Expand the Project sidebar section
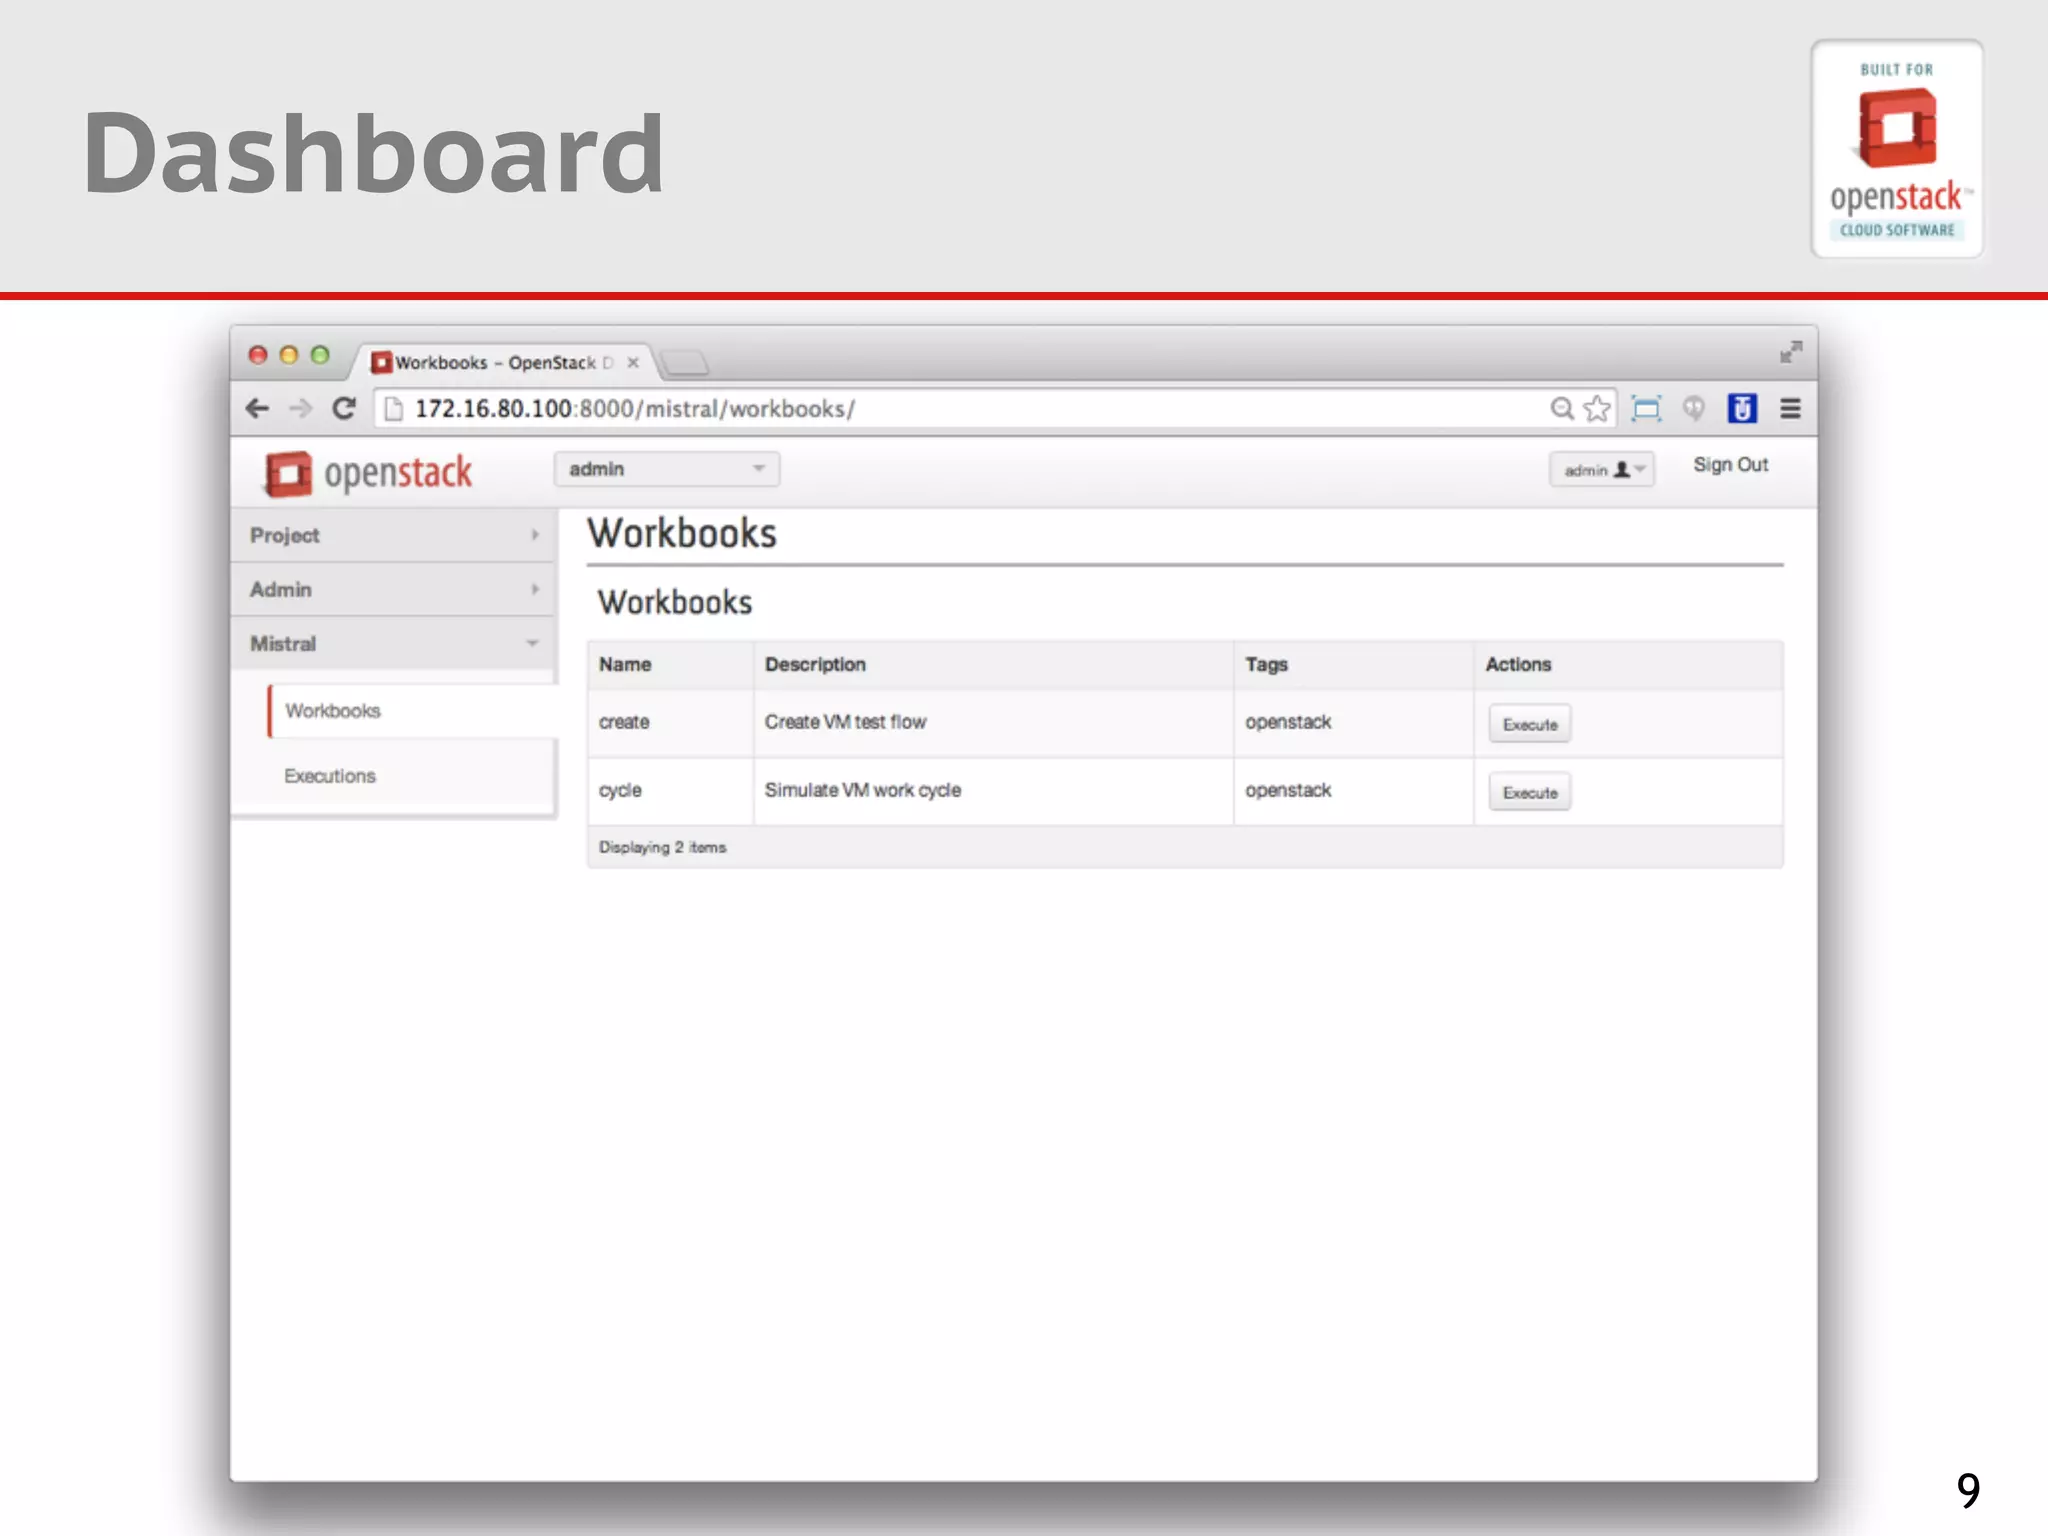 [x=394, y=535]
